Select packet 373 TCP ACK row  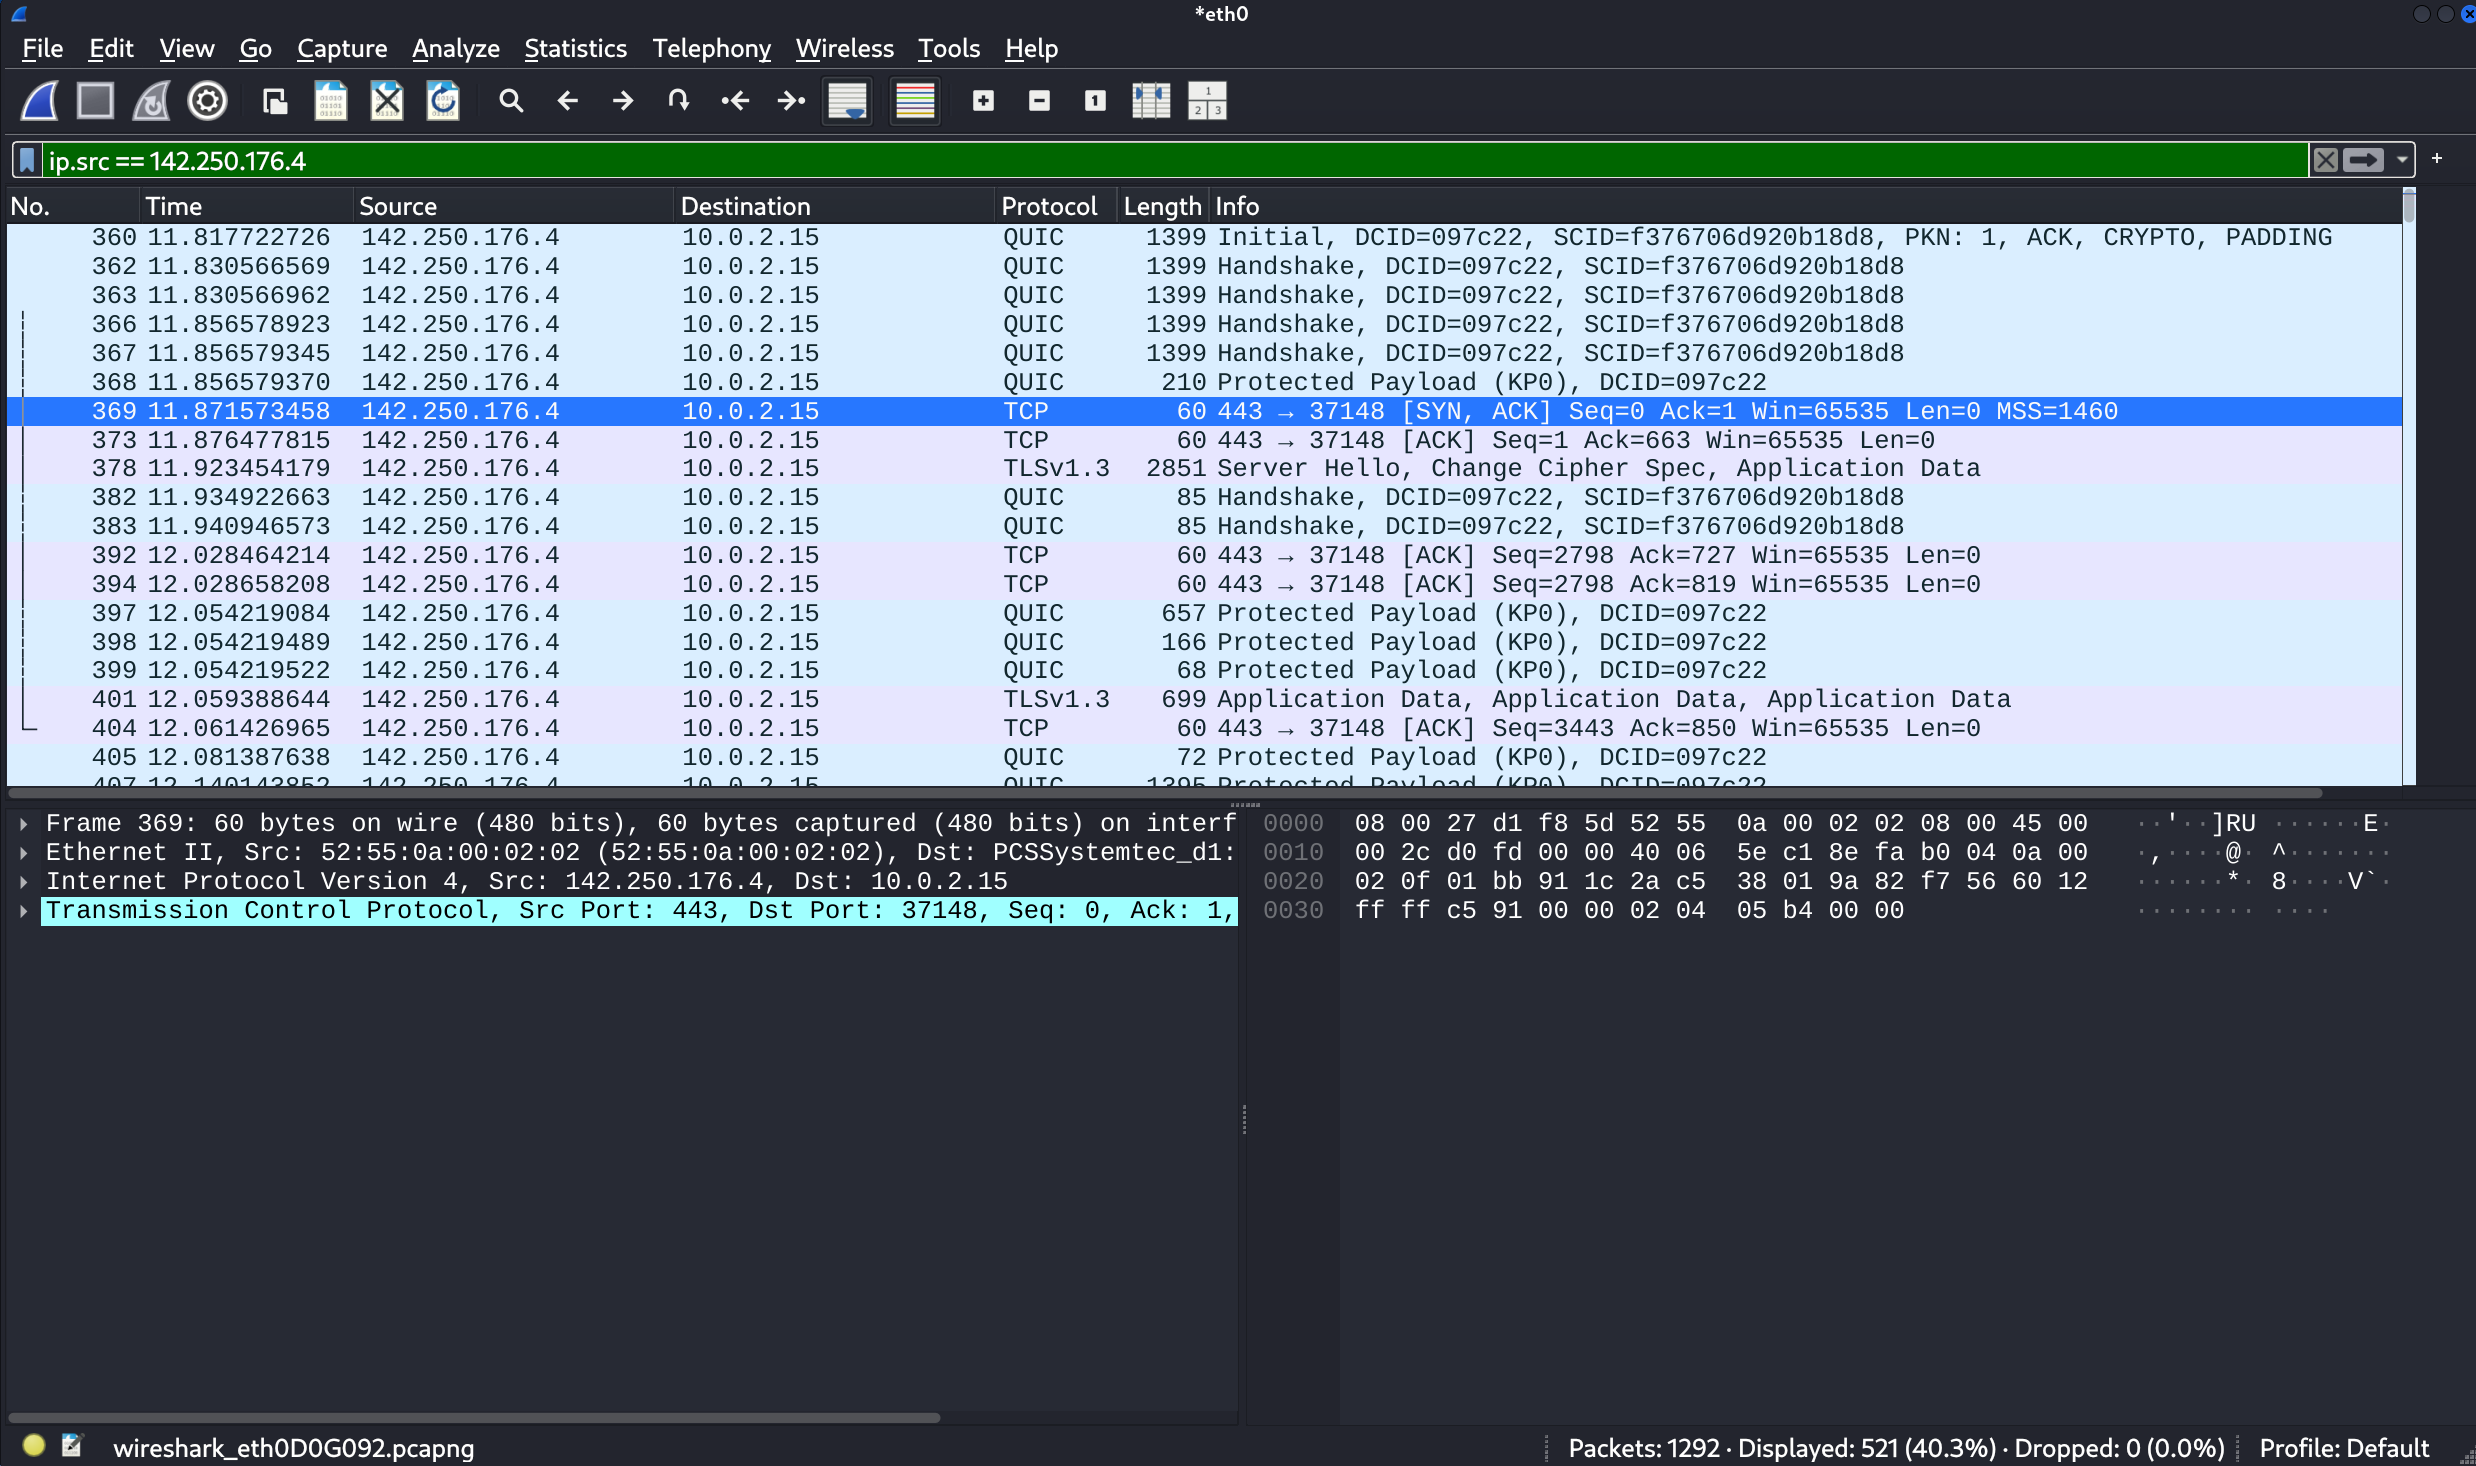1204,441
